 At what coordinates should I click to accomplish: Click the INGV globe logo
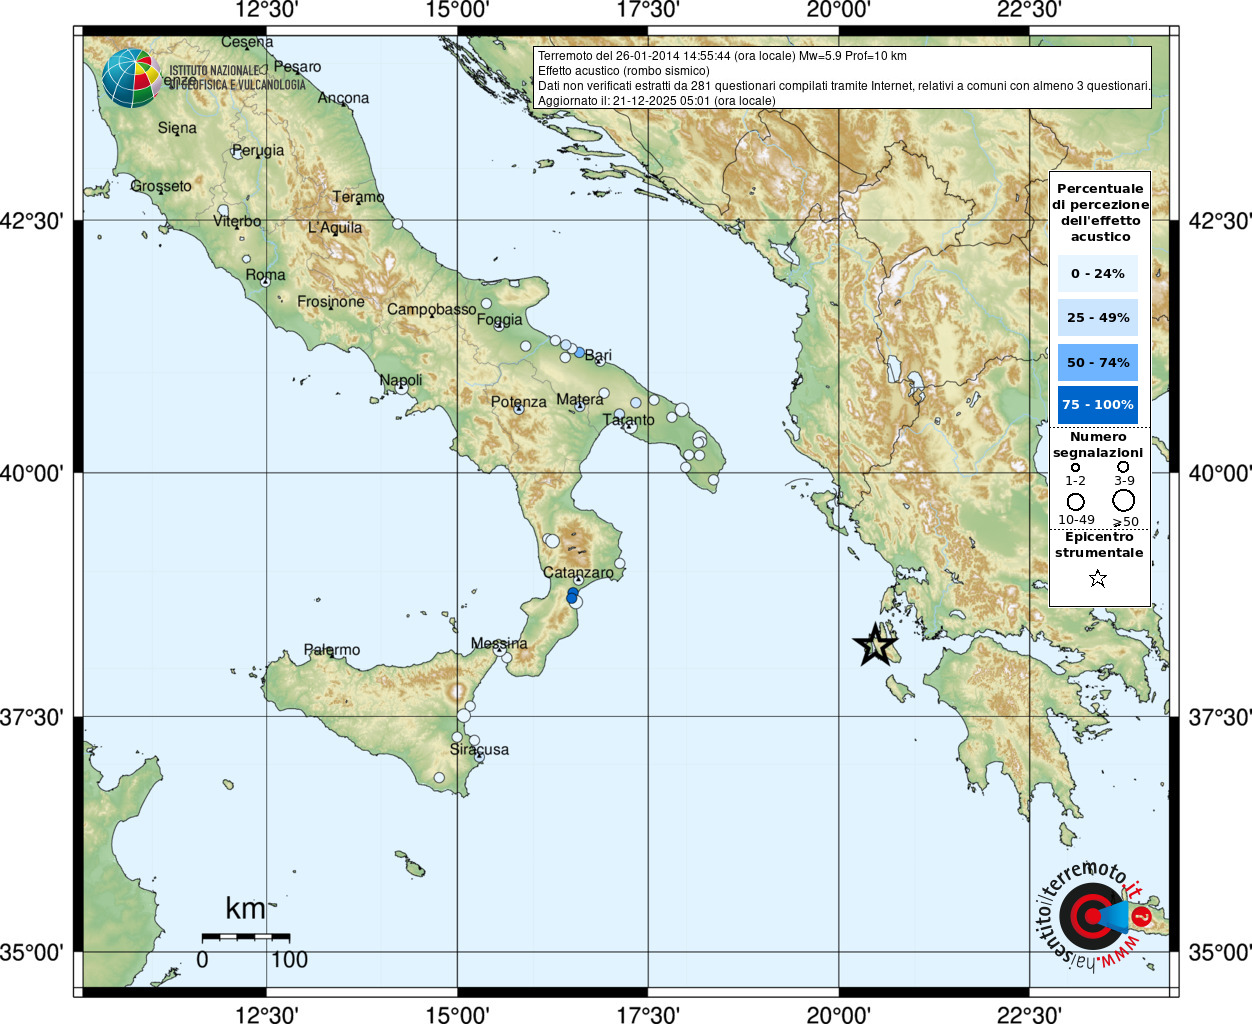(131, 78)
